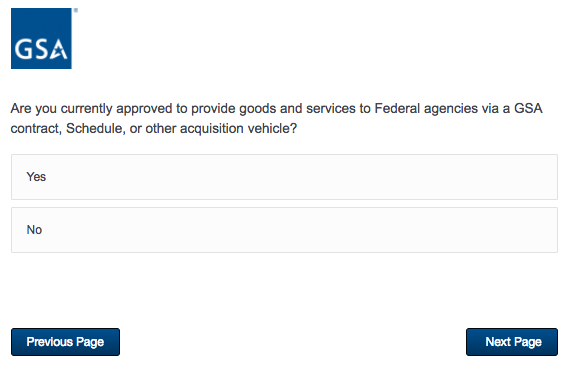Click the word "Page" in the Previous Page button
Viewport: 572px width, 371px height.
[90, 342]
